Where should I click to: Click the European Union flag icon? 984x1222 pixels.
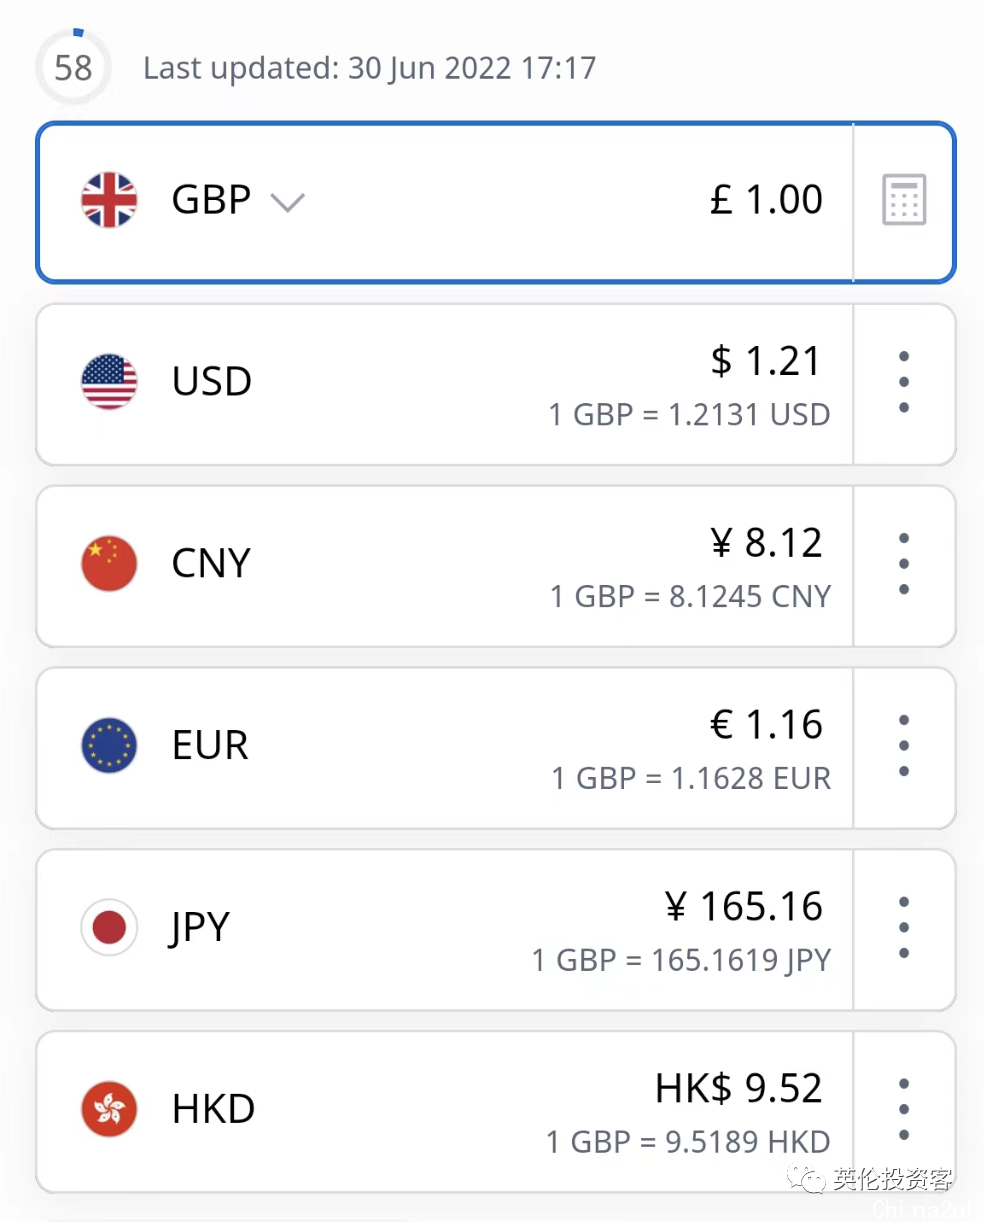coord(109,746)
